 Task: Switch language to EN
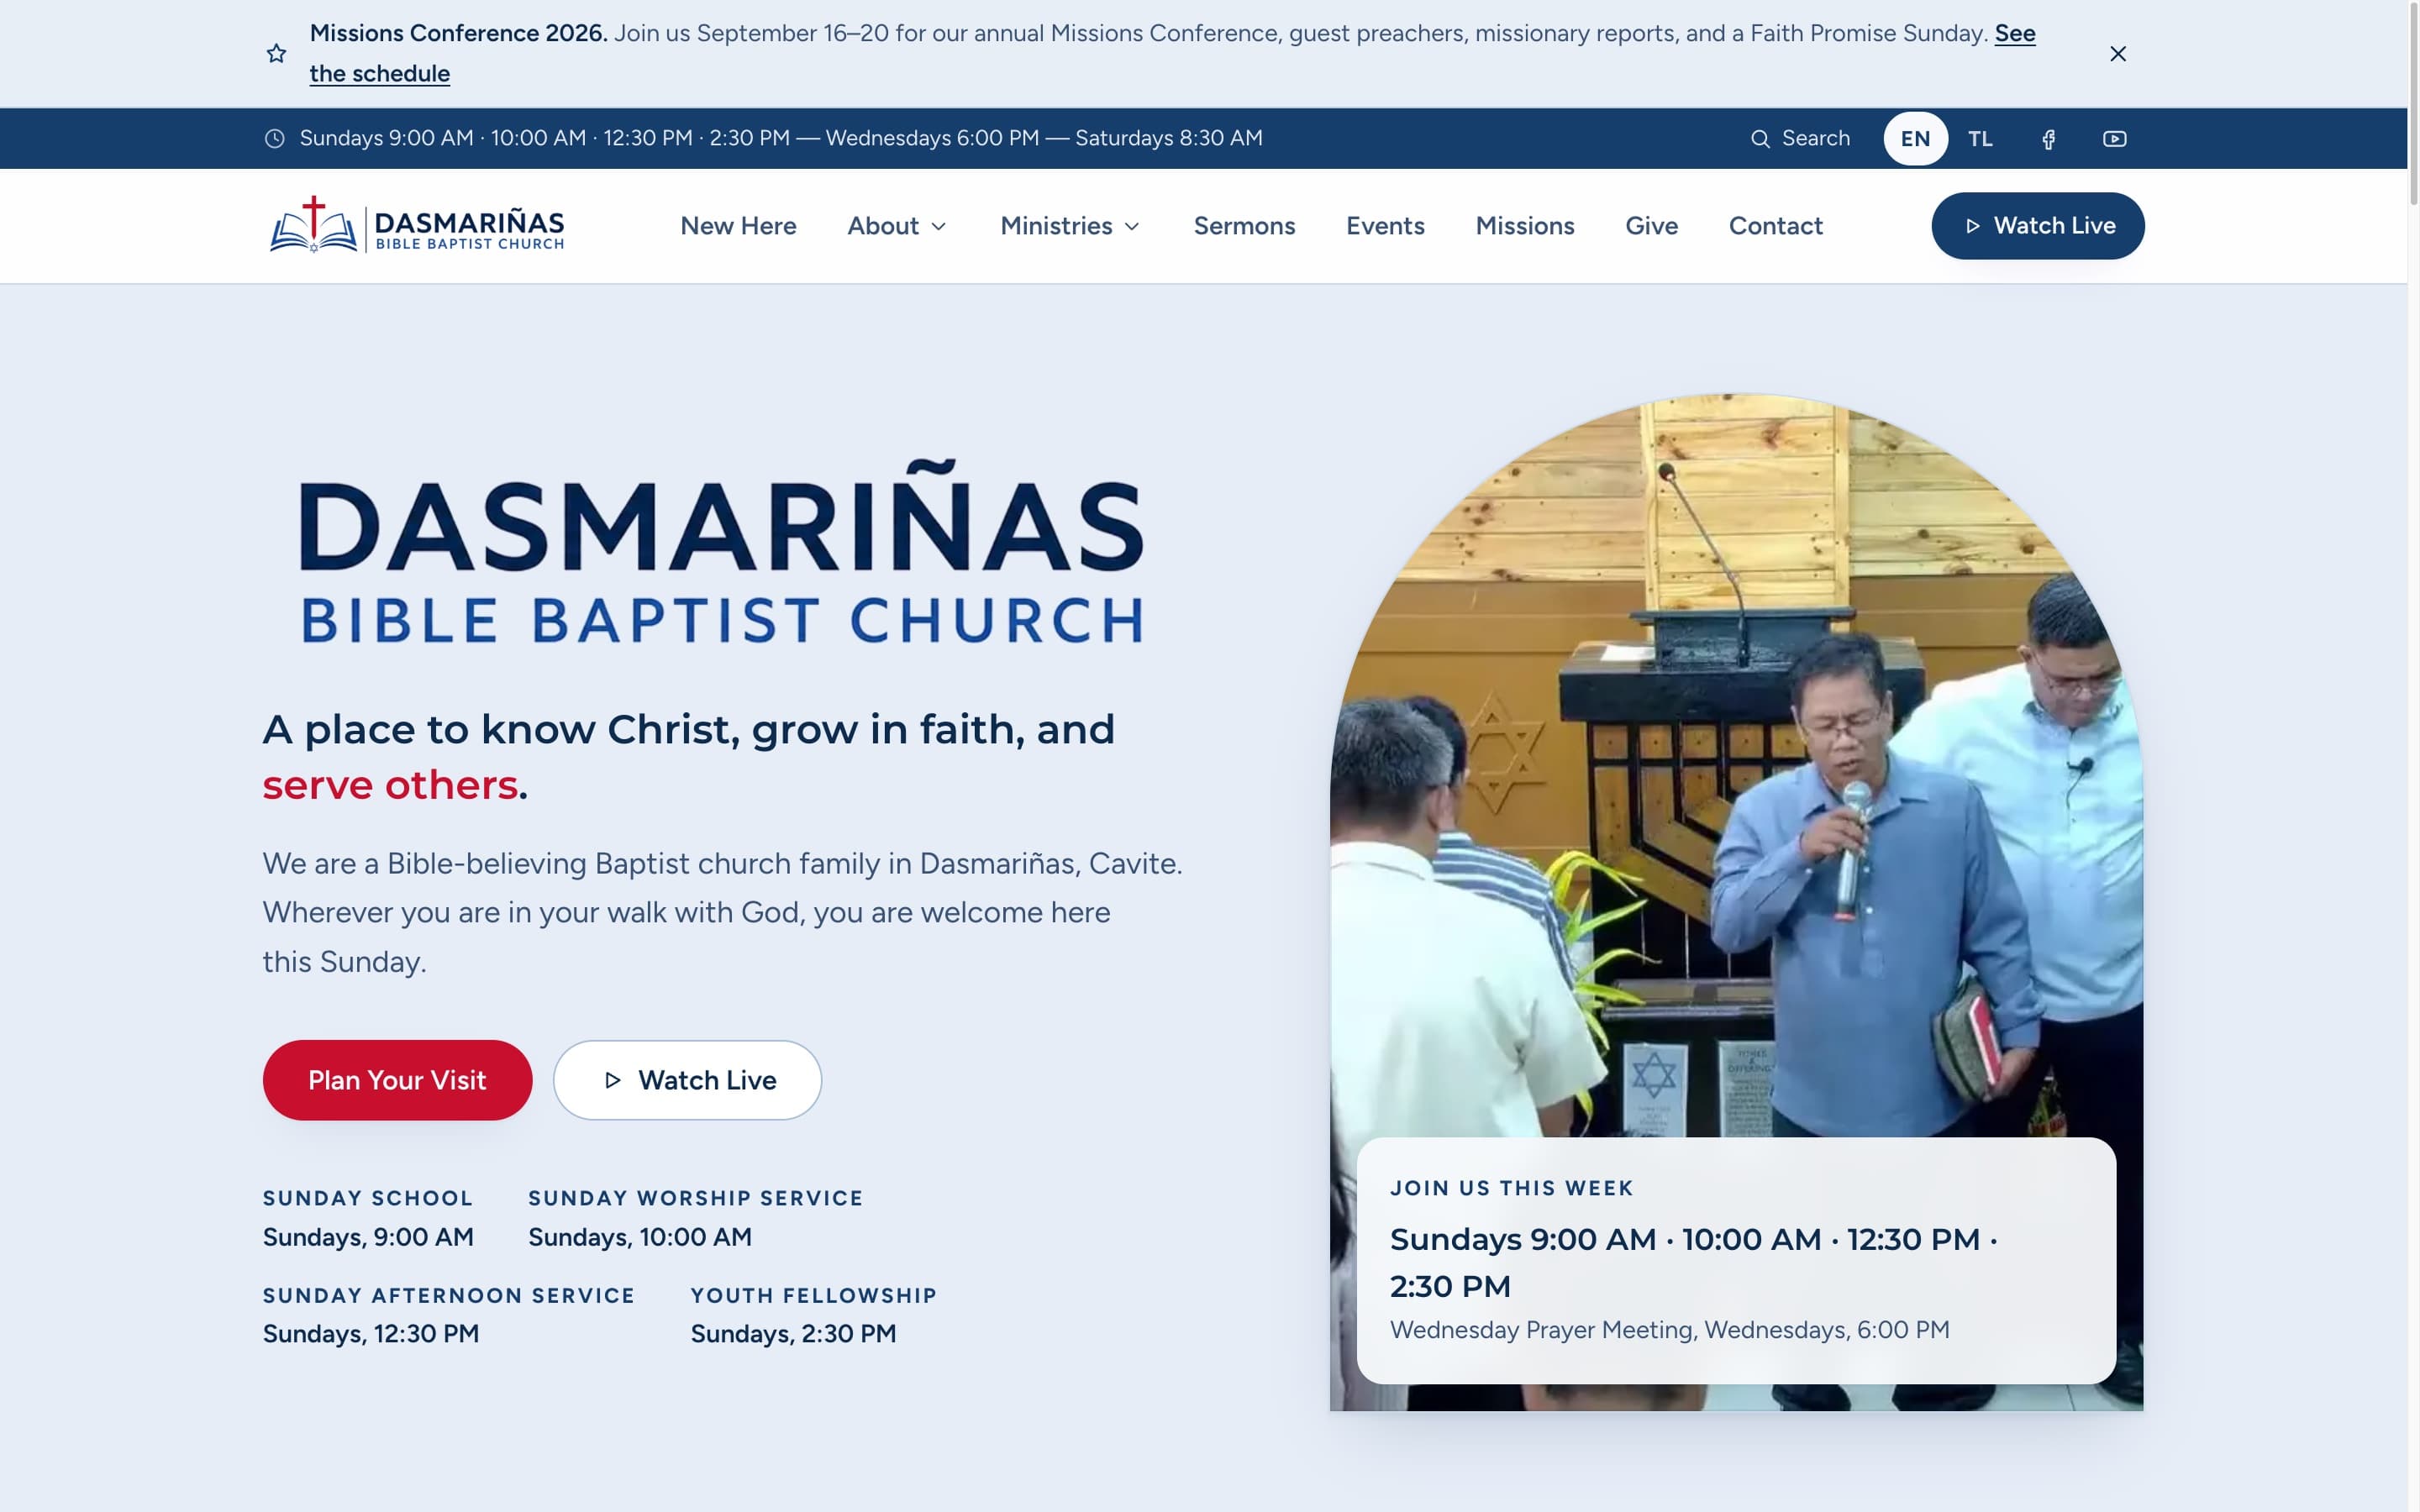coord(1915,138)
